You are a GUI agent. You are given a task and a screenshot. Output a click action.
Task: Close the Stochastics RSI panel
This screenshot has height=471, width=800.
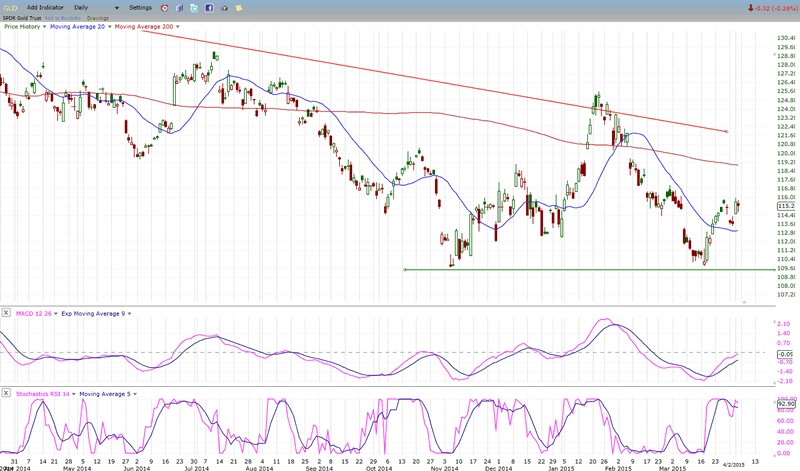pyautogui.click(x=6, y=395)
